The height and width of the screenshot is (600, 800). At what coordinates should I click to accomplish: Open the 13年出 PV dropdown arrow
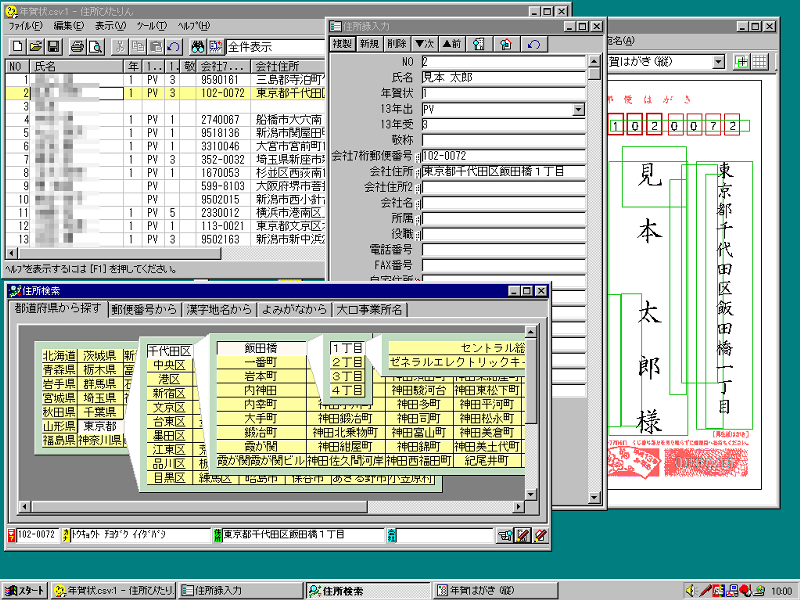(x=578, y=110)
